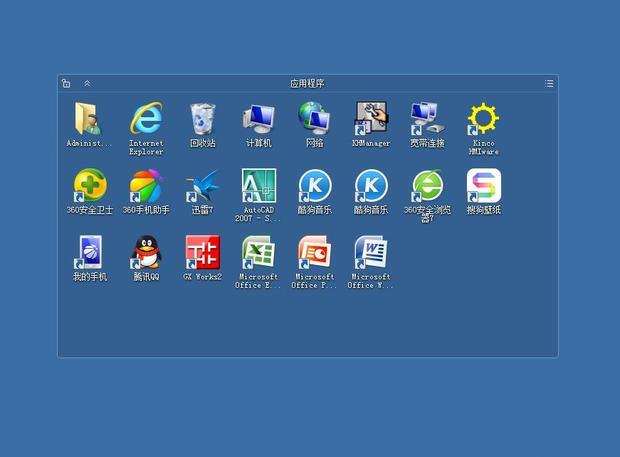Image resolution: width=620 pixels, height=457 pixels.
Task: Select the 计算机 computer icon
Action: point(259,119)
